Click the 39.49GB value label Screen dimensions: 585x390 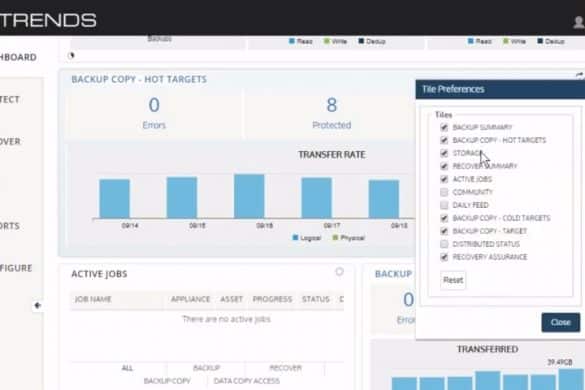coord(560,362)
